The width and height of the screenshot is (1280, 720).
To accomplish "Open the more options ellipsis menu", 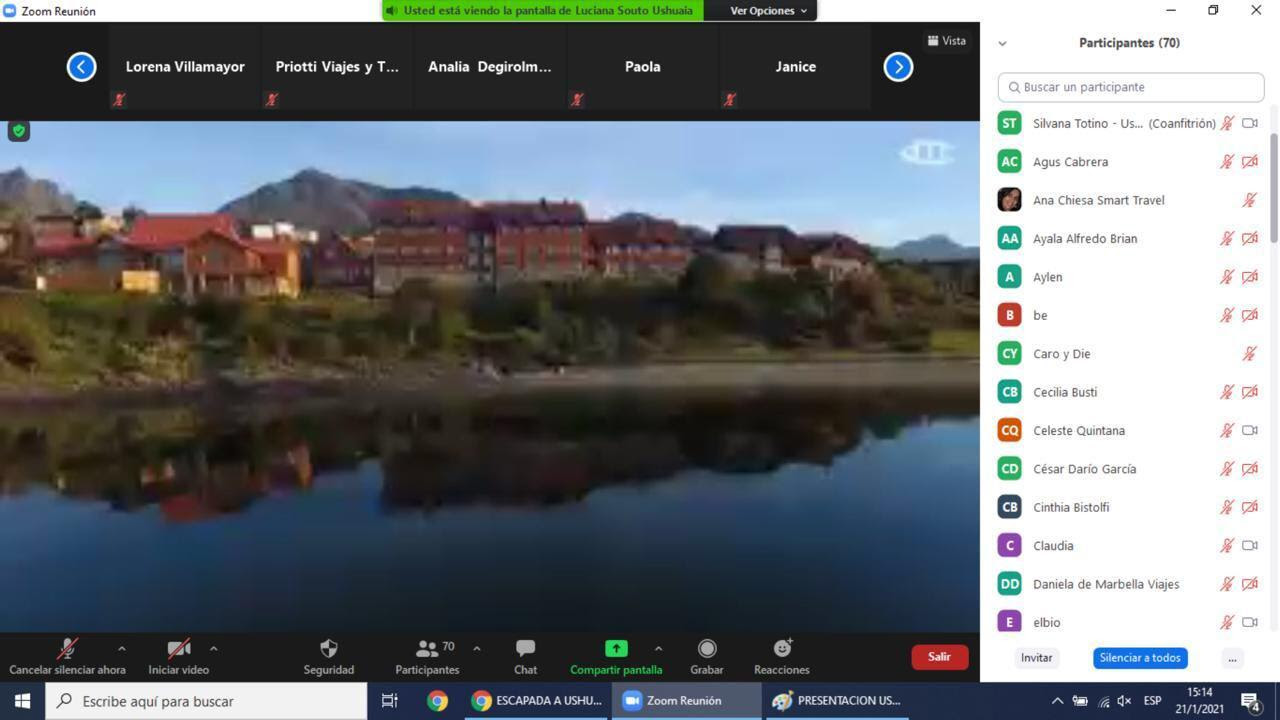I will 1232,658.
